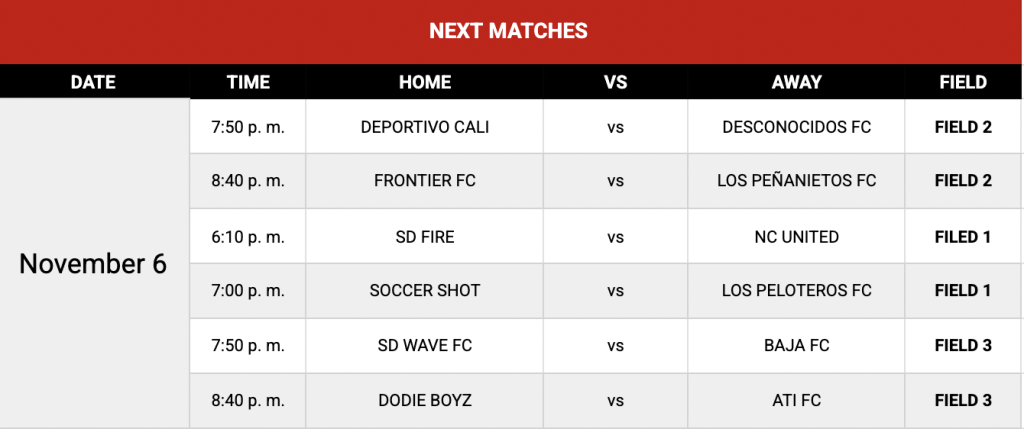
Task: Select the DESCONOCIDOS FC away team
Action: (x=796, y=127)
